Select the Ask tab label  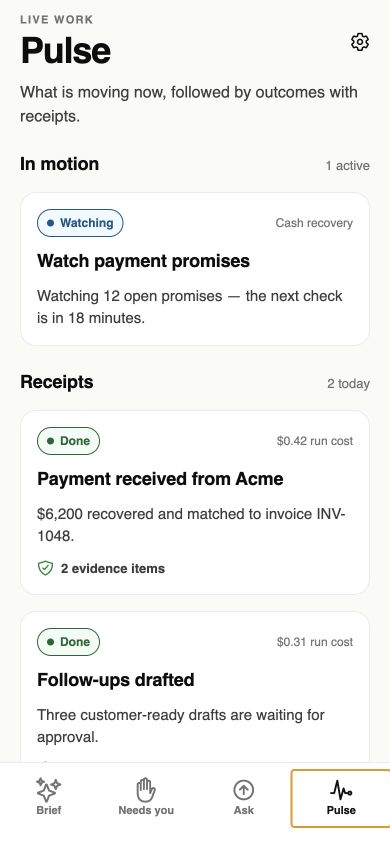[244, 810]
